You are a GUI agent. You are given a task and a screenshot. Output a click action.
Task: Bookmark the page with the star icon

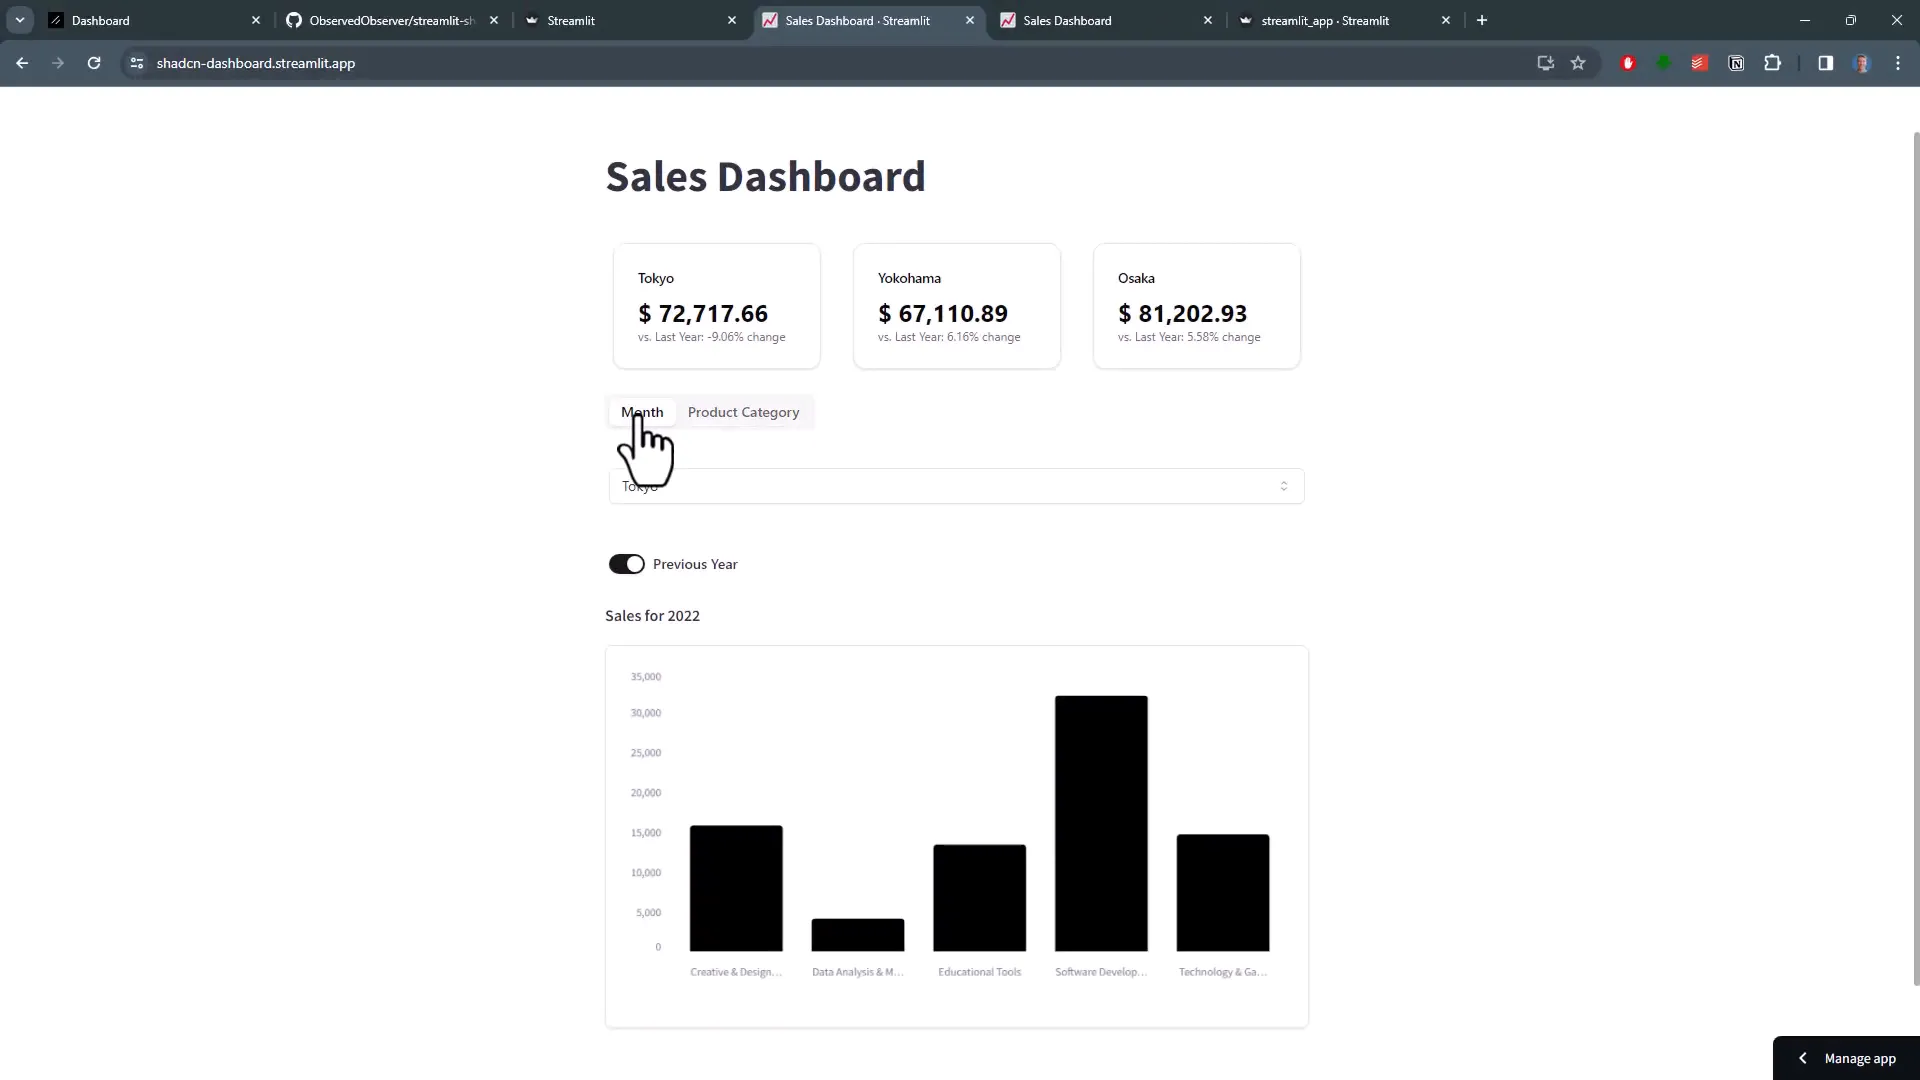point(1579,63)
